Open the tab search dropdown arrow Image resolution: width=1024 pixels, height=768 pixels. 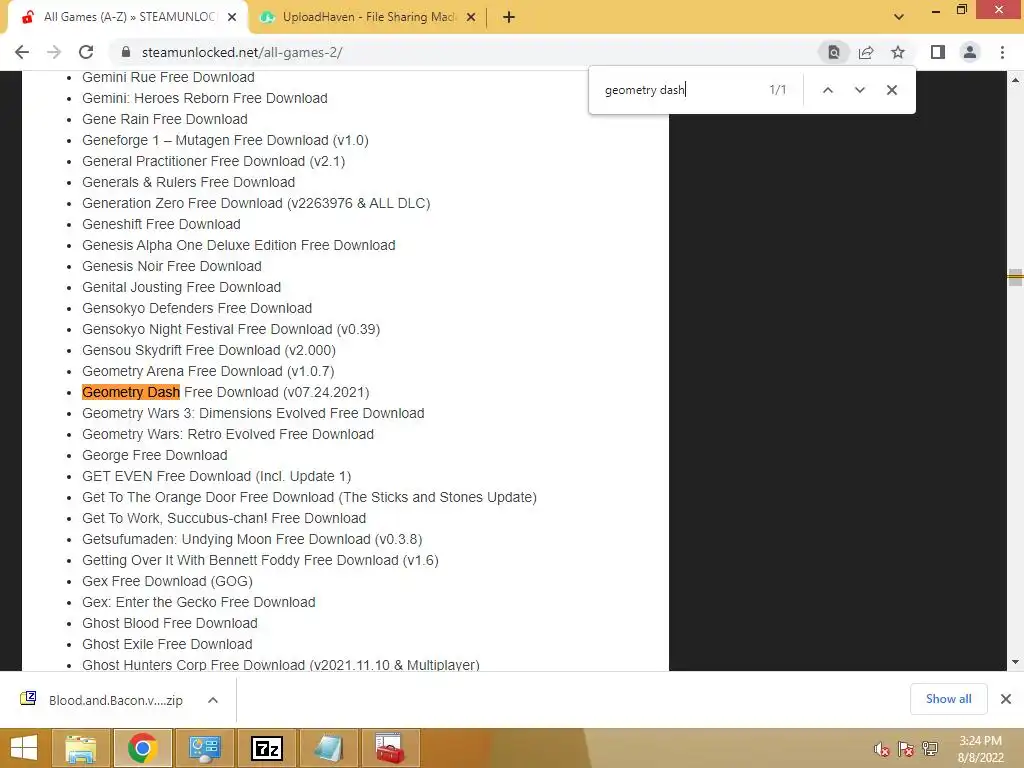click(x=899, y=17)
